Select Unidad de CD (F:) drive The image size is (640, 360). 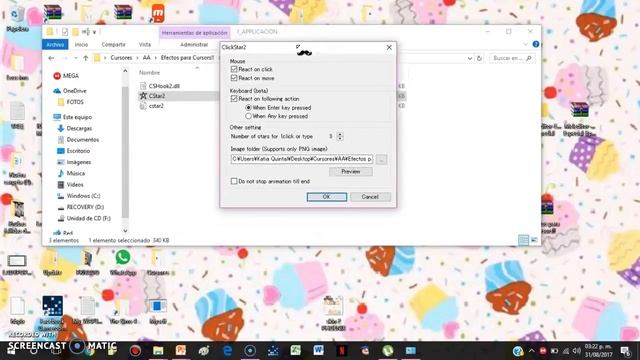84,218
